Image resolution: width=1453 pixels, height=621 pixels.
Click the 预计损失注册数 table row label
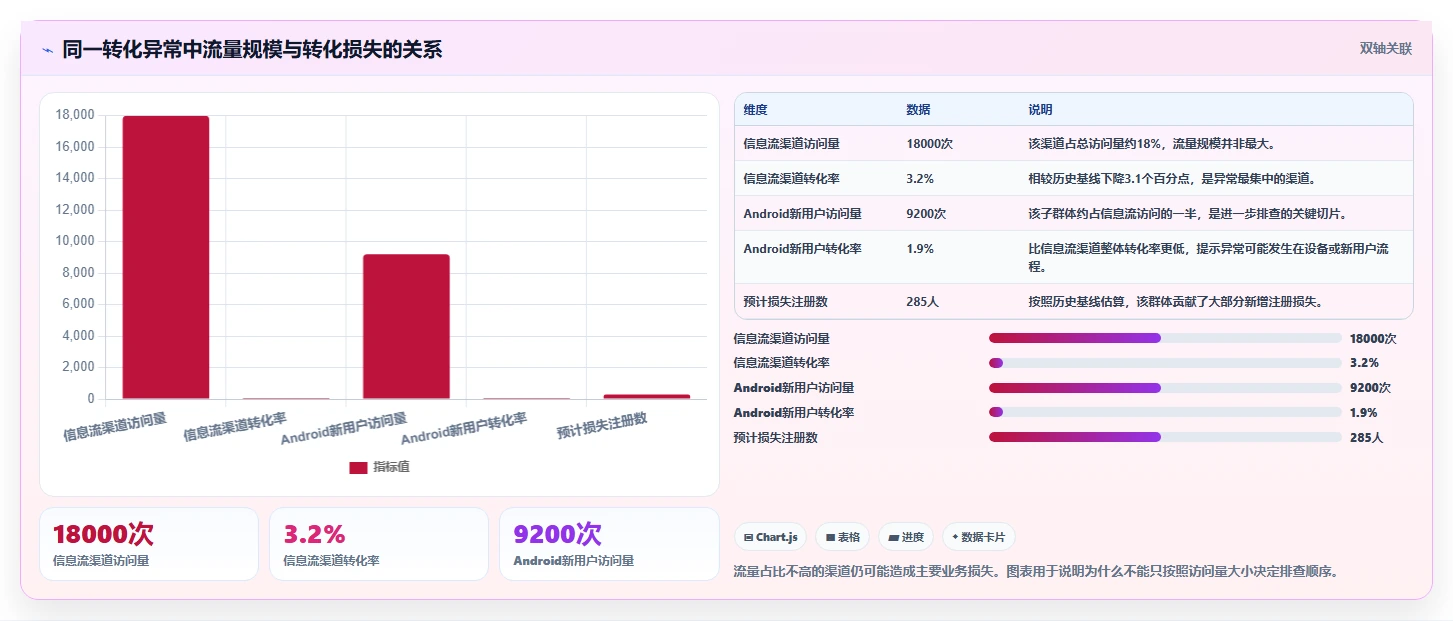[786, 300]
